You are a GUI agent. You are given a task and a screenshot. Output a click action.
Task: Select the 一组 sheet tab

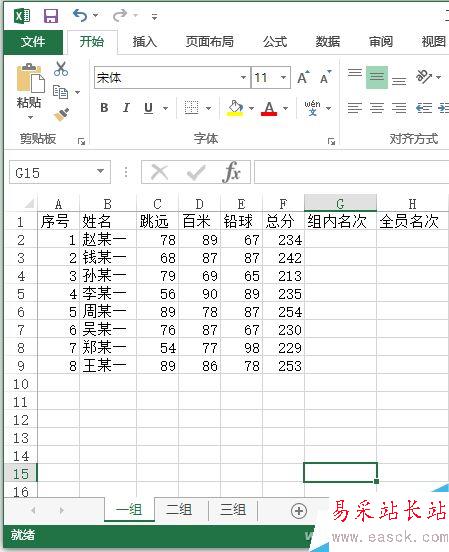tap(129, 509)
